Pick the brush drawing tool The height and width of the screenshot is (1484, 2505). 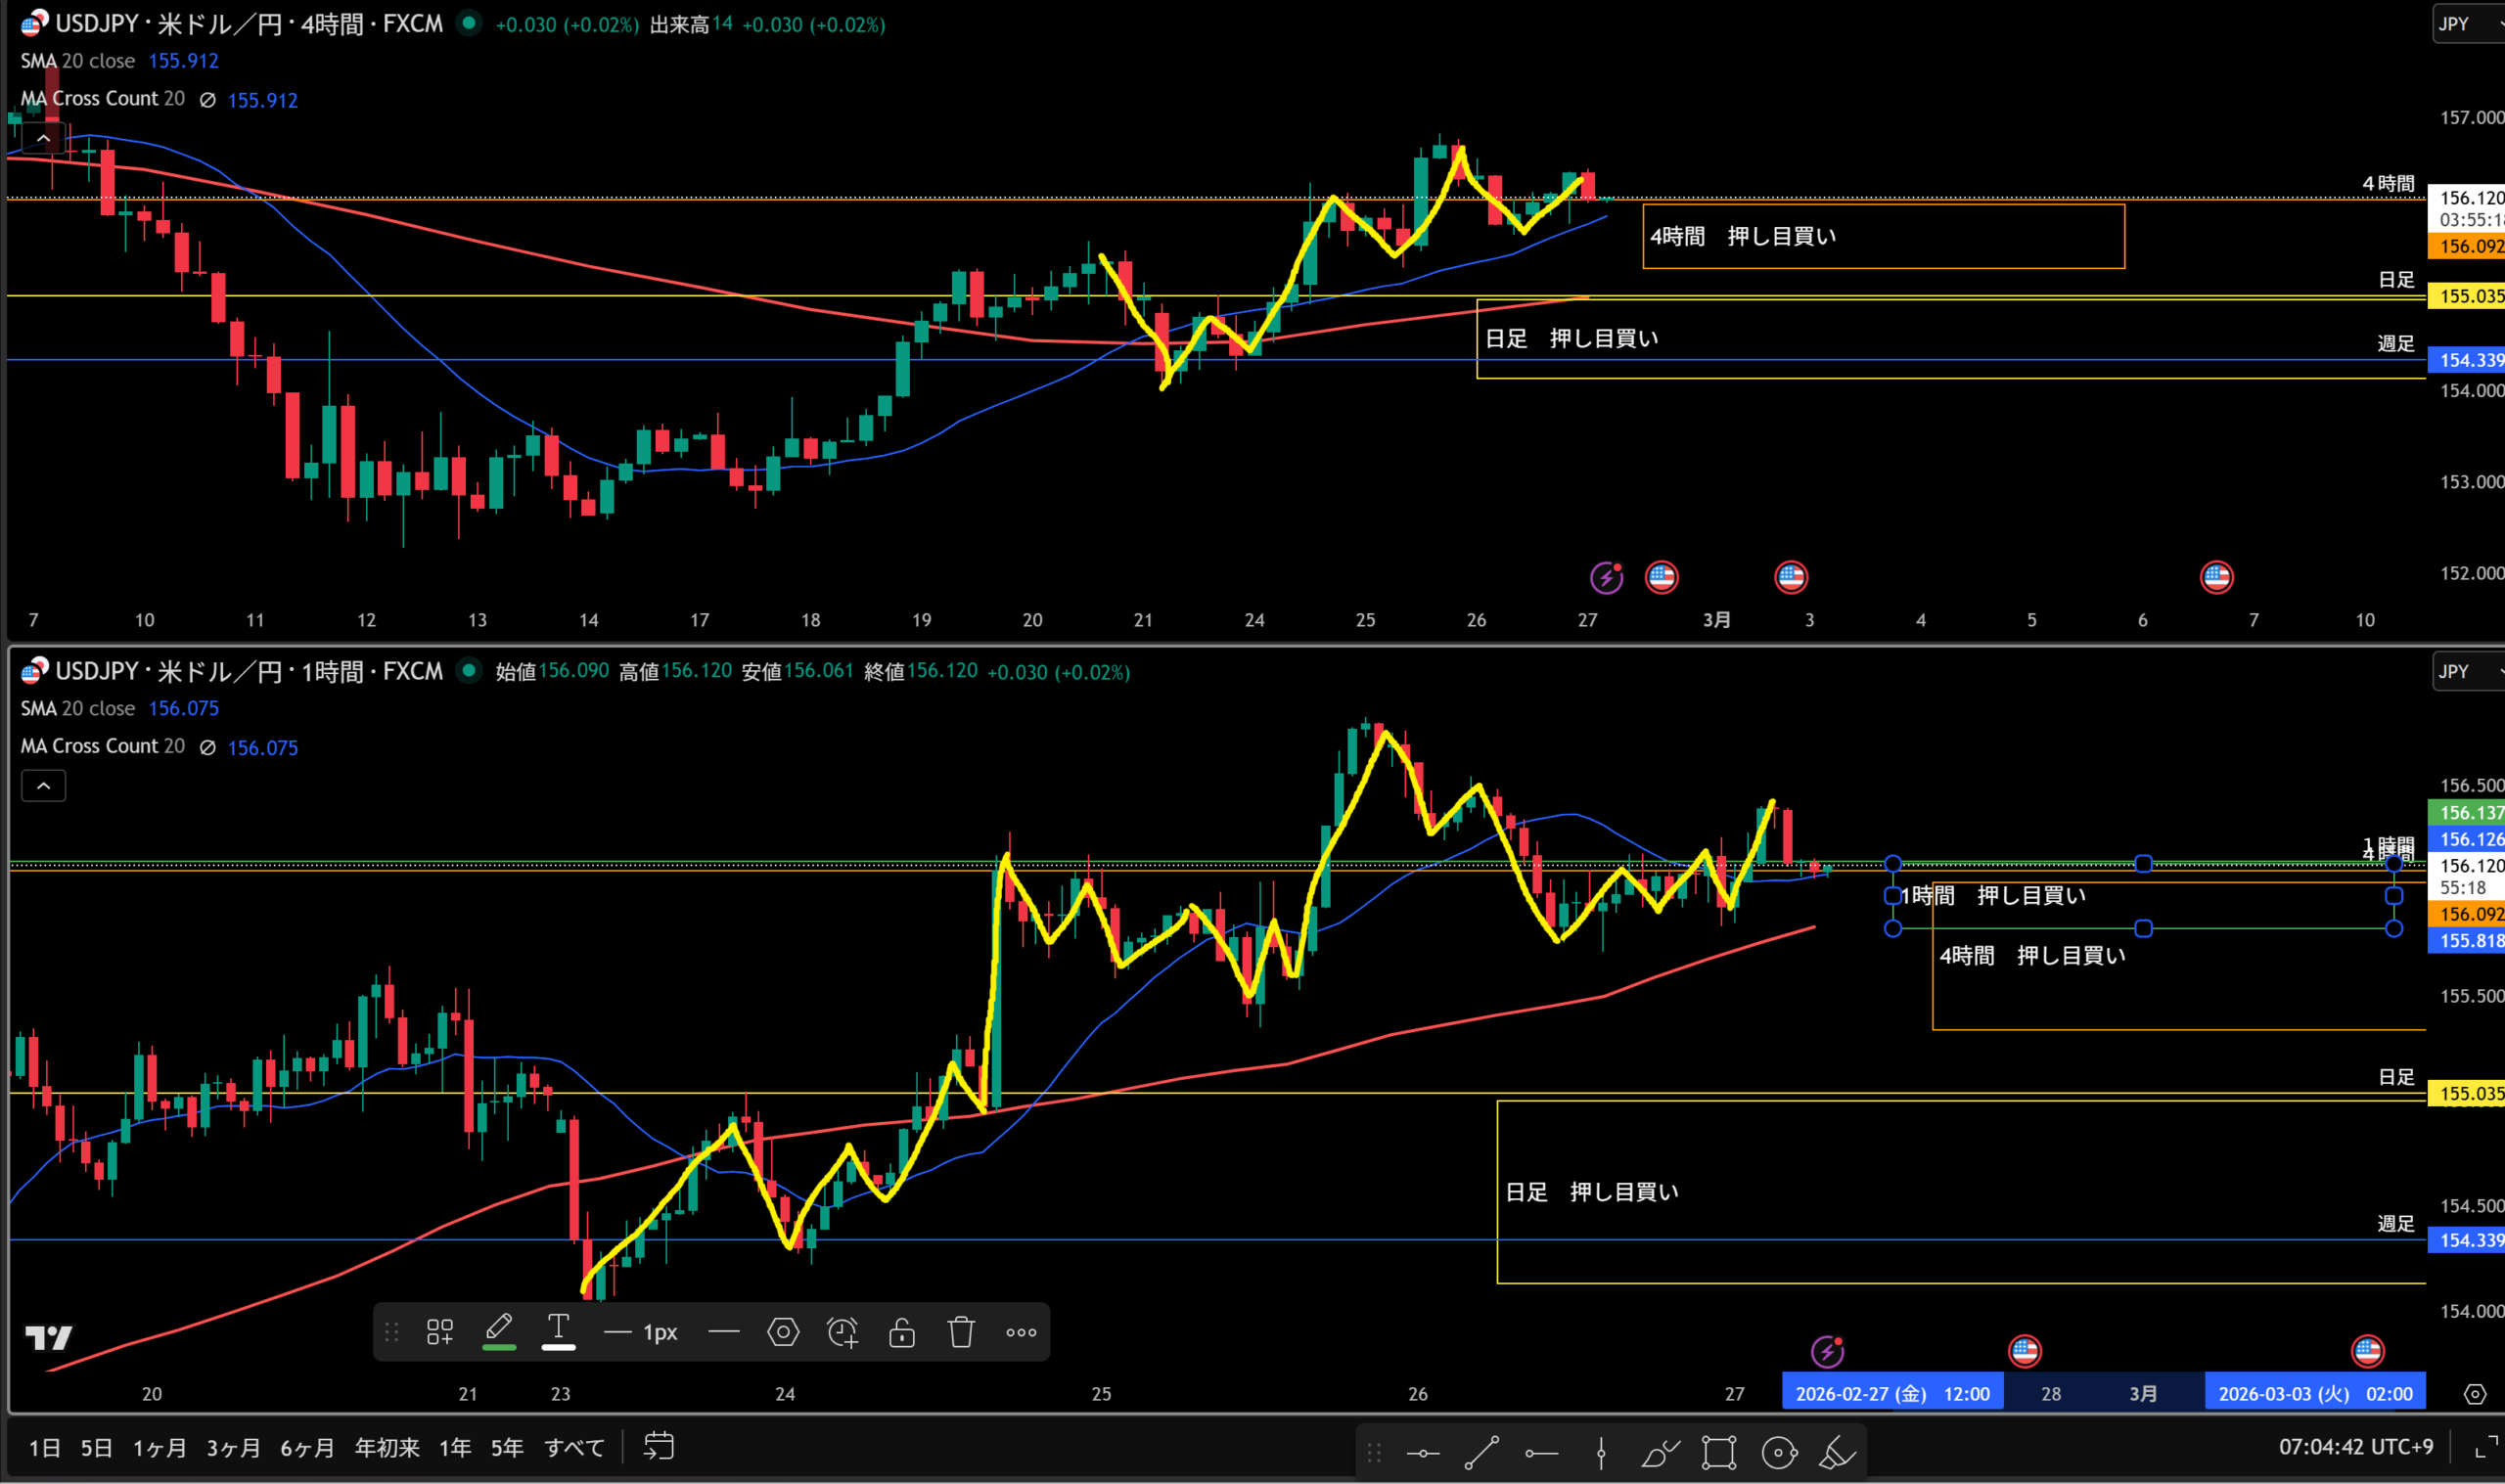click(x=1660, y=1452)
